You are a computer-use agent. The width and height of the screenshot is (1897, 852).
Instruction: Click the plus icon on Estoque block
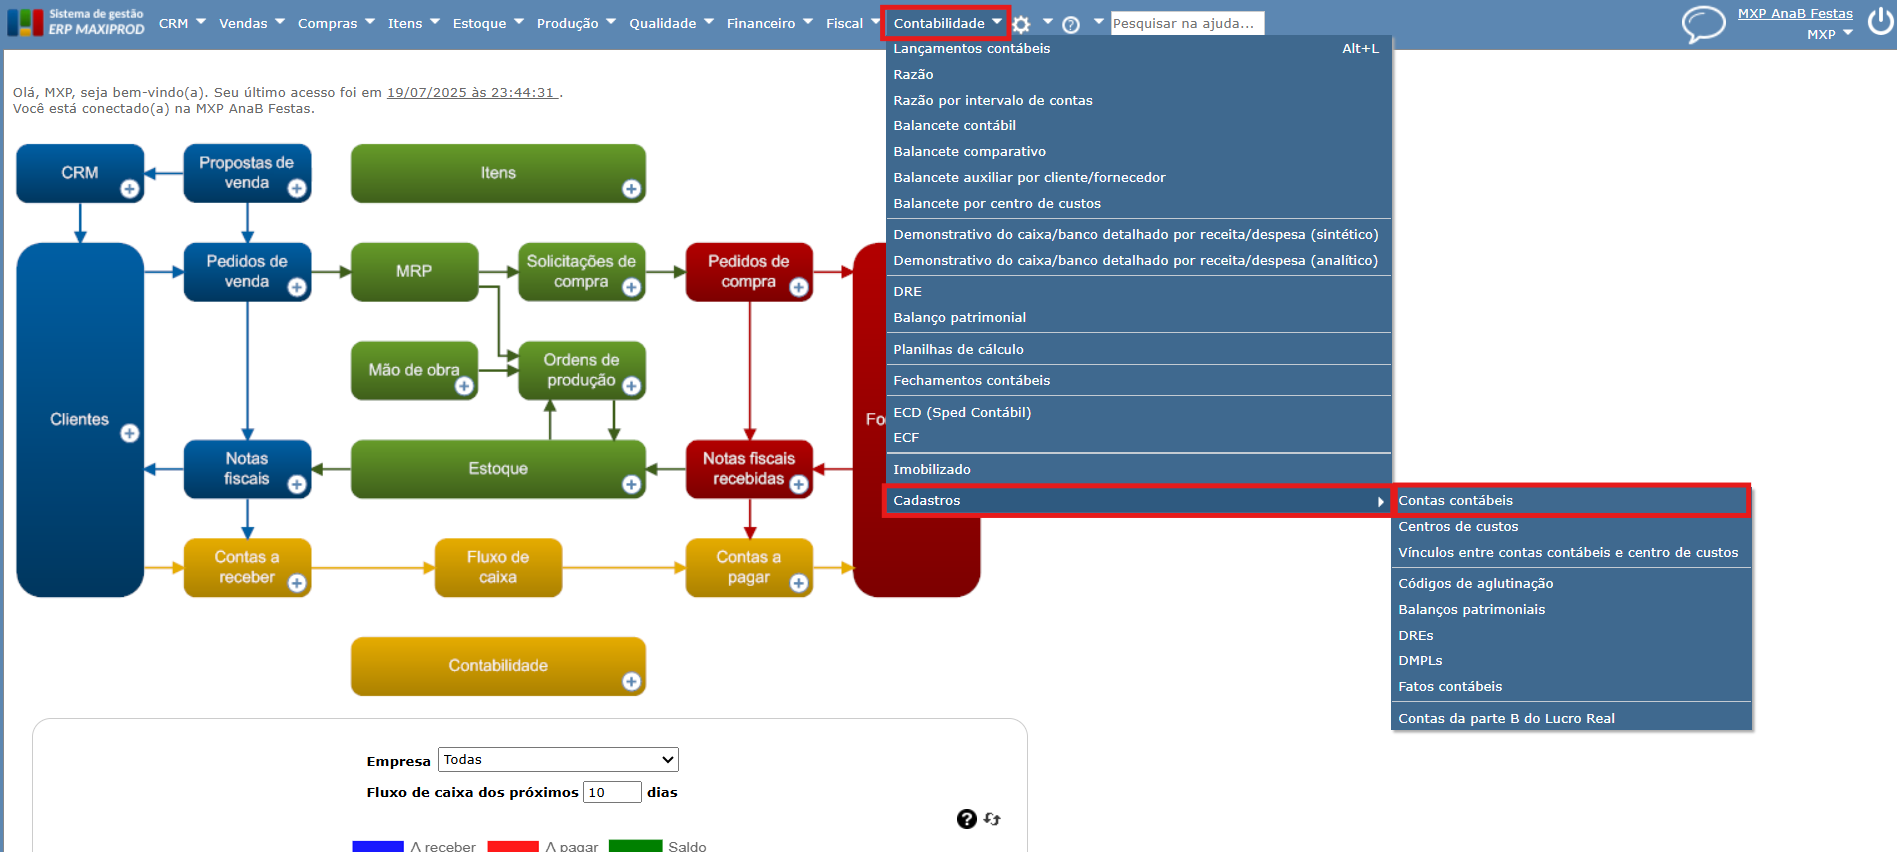(631, 484)
